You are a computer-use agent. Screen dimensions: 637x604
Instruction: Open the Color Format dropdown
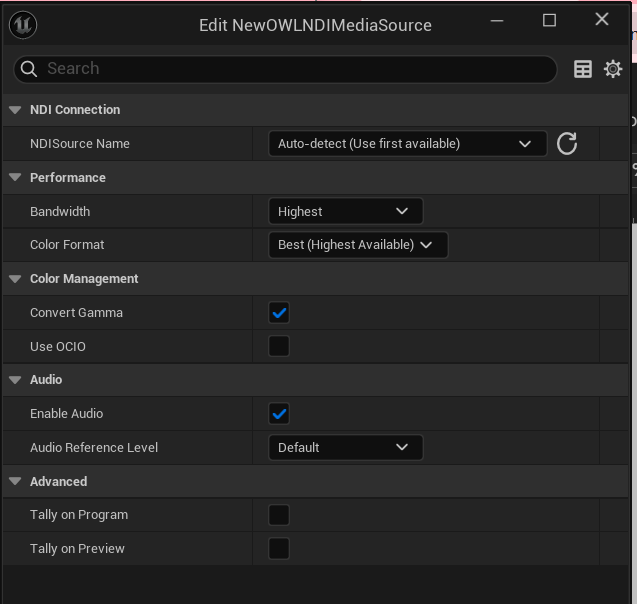358,245
